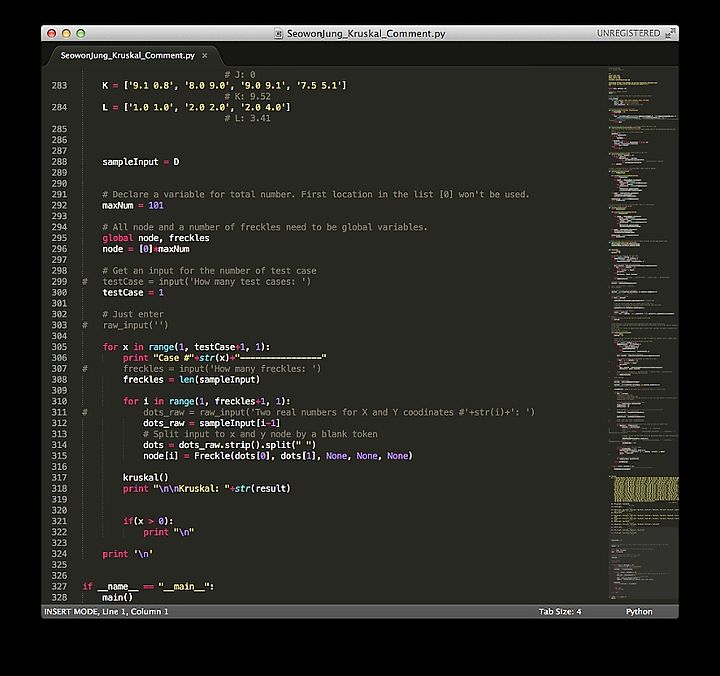Image resolution: width=720 pixels, height=676 pixels.
Task: Click line number 292 in the gutter
Action: (x=59, y=205)
